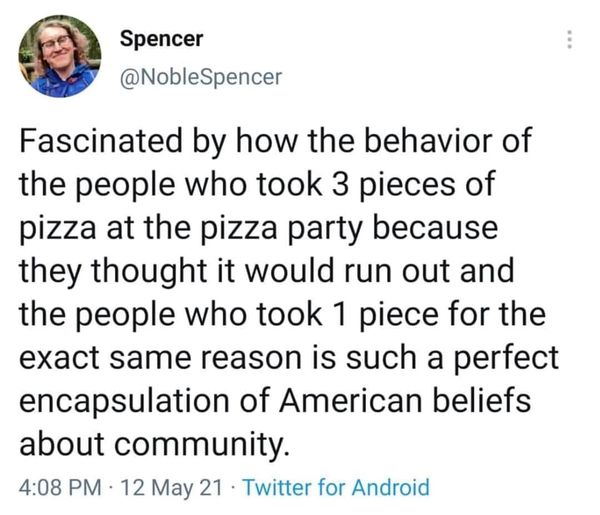Screen dimensions: 600x515
Task: Click the 4:08 PM timestamp
Action: point(58,488)
